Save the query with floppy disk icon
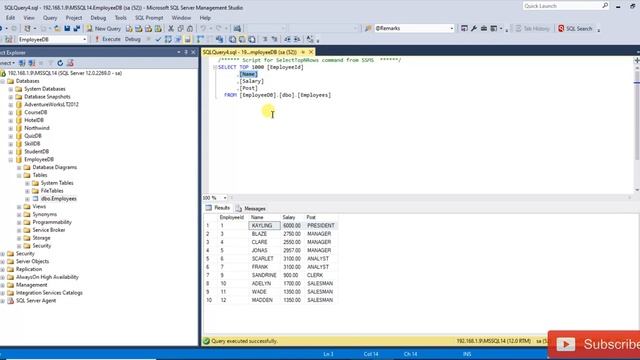Image resolution: width=640 pixels, height=360 pixels. point(67,29)
